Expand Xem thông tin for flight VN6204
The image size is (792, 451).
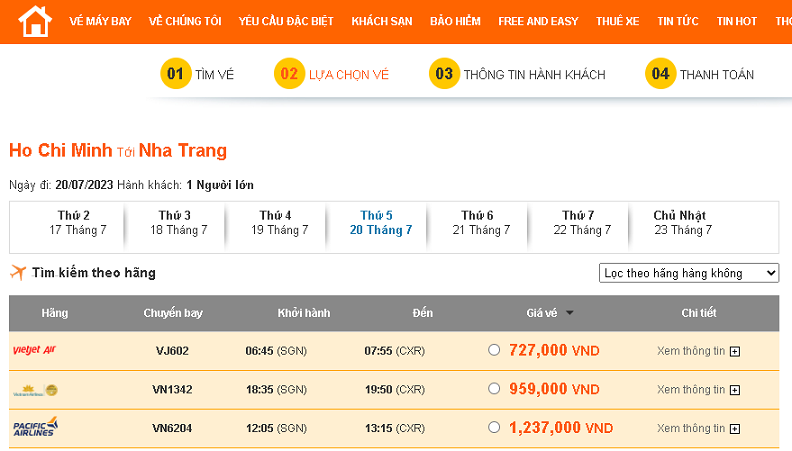[699, 428]
